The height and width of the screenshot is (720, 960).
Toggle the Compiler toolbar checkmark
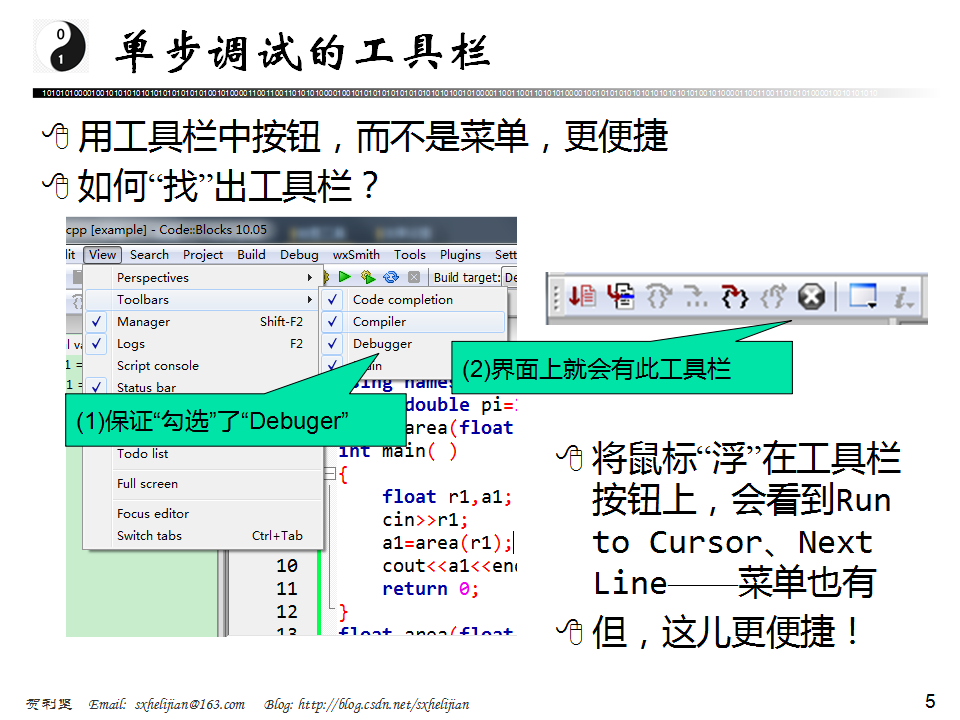click(332, 321)
